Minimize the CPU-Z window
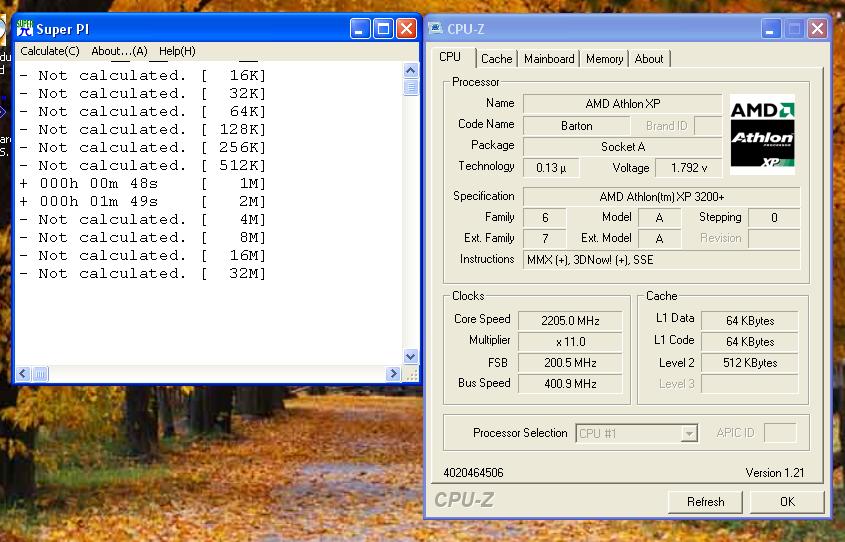 click(771, 29)
